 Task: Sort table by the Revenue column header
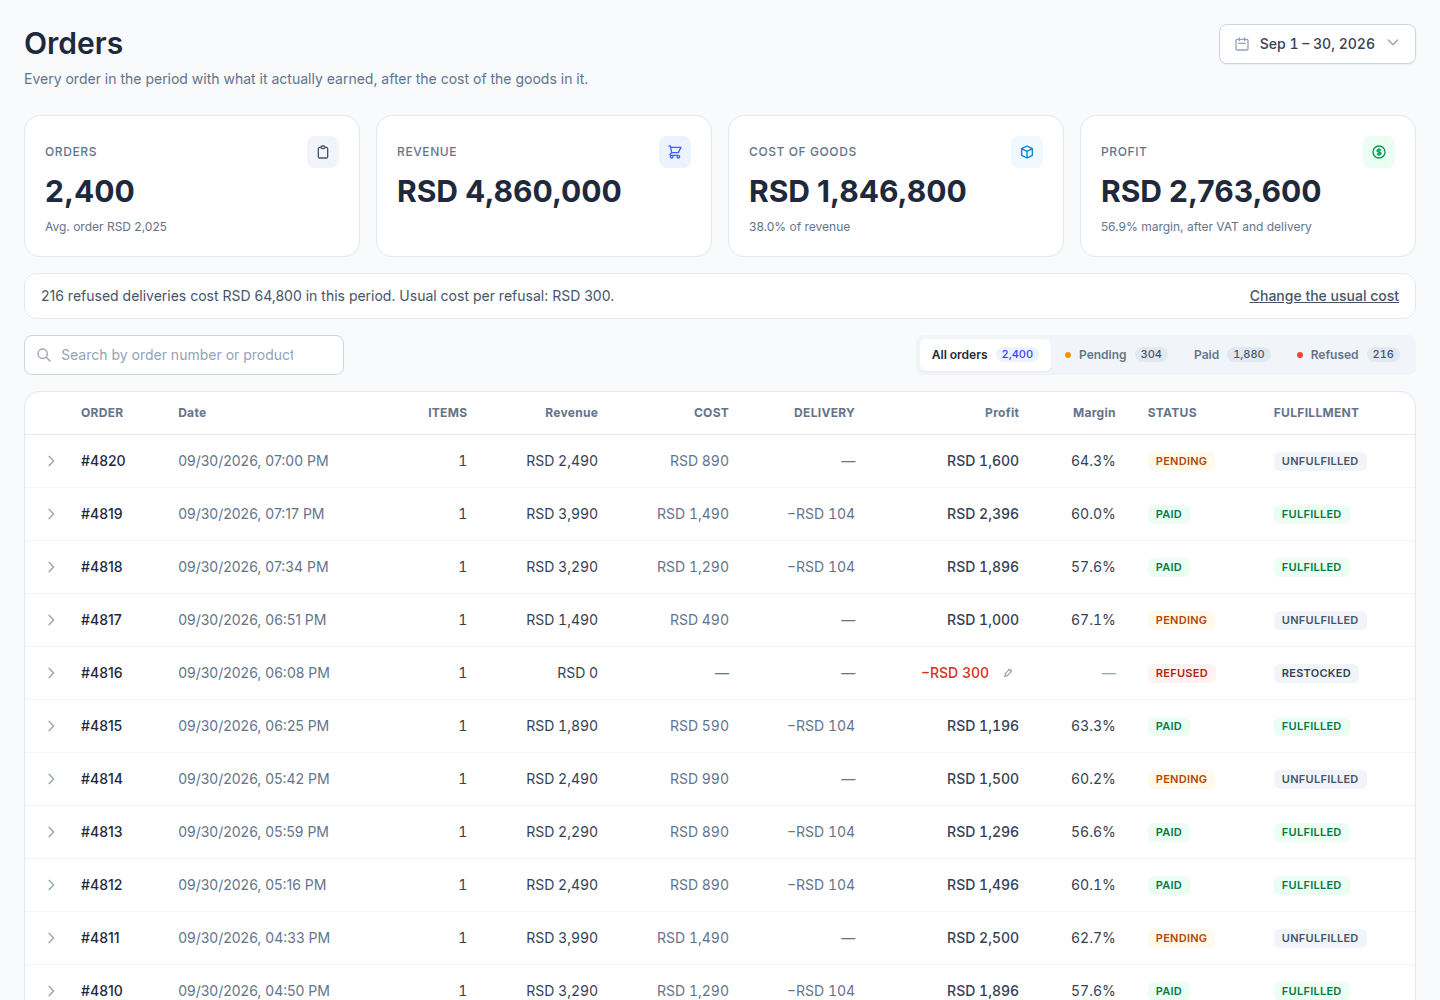tap(571, 413)
